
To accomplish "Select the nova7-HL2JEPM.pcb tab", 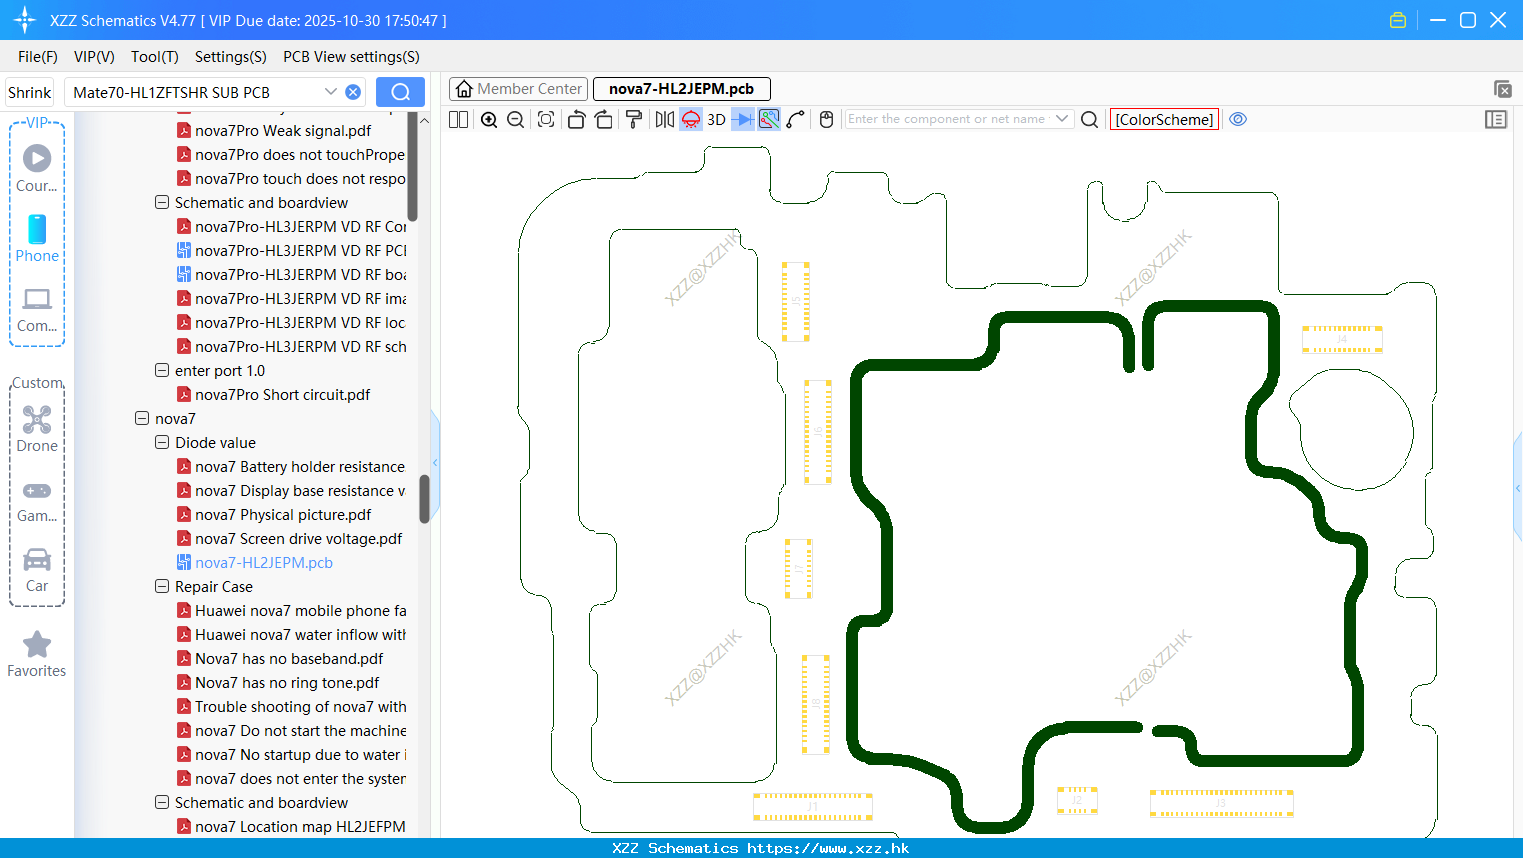I will [x=681, y=89].
